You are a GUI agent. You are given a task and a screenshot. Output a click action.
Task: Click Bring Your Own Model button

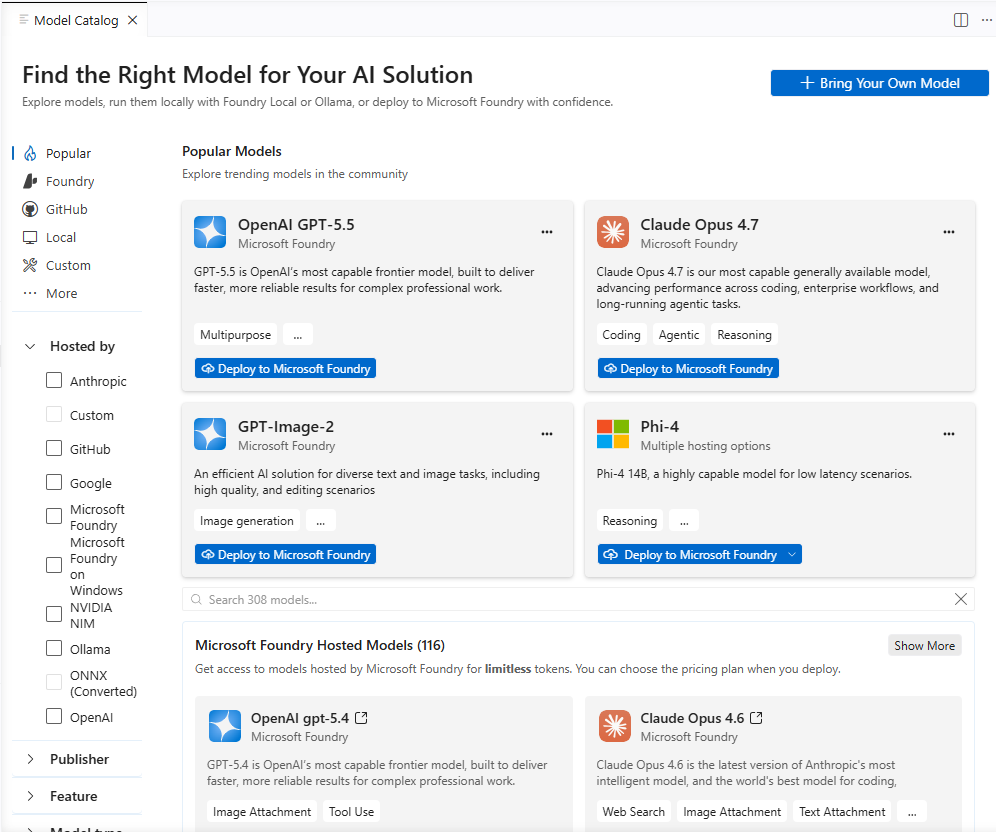click(x=879, y=83)
